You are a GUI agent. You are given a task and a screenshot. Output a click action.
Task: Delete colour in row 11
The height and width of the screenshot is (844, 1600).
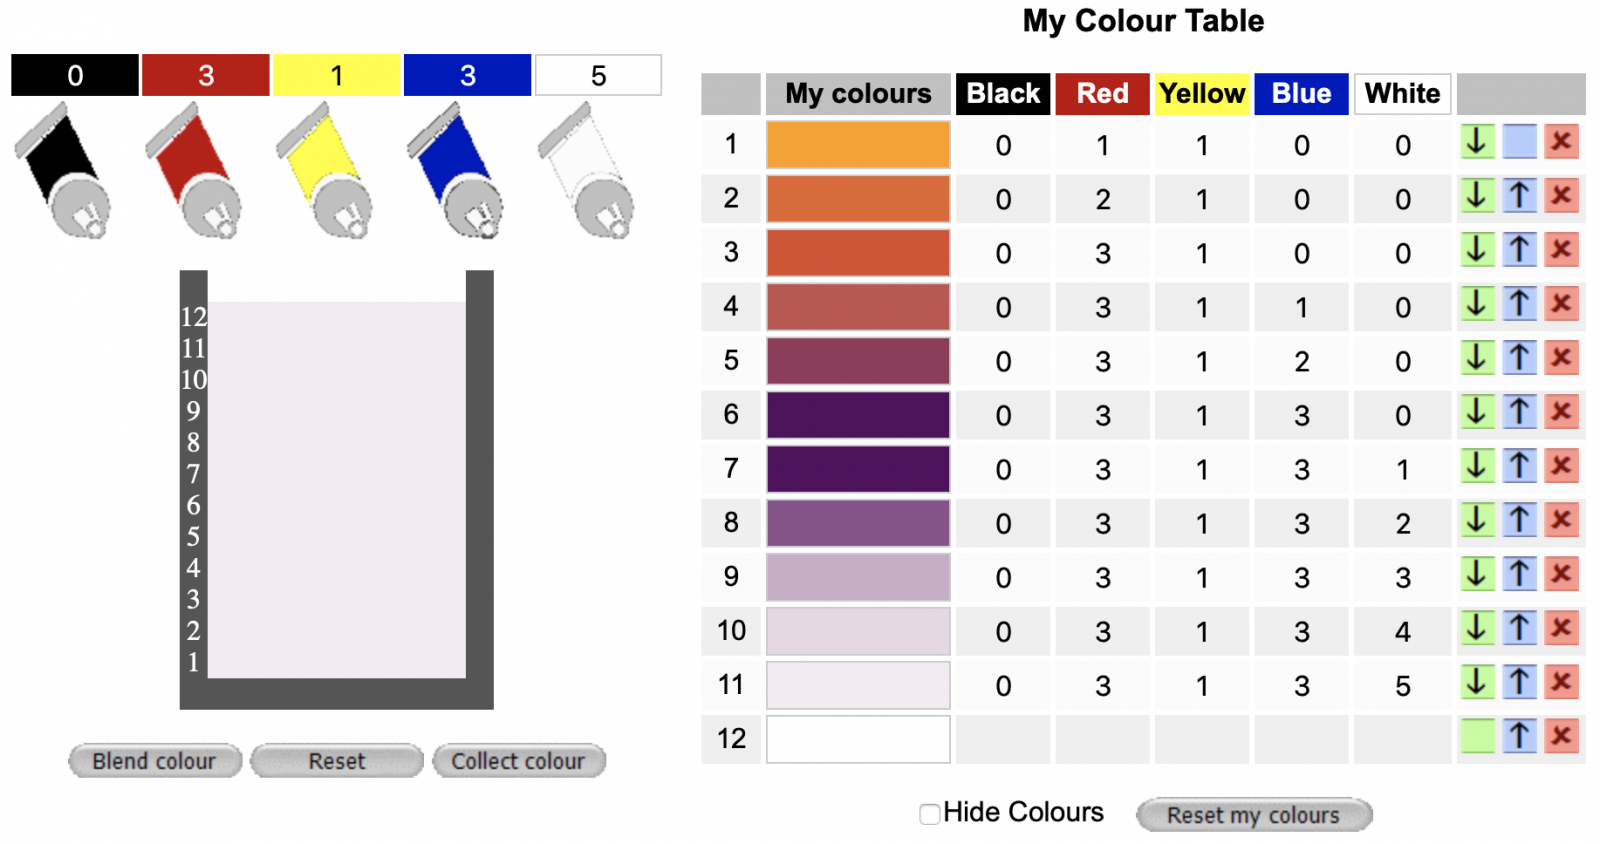coord(1561,683)
